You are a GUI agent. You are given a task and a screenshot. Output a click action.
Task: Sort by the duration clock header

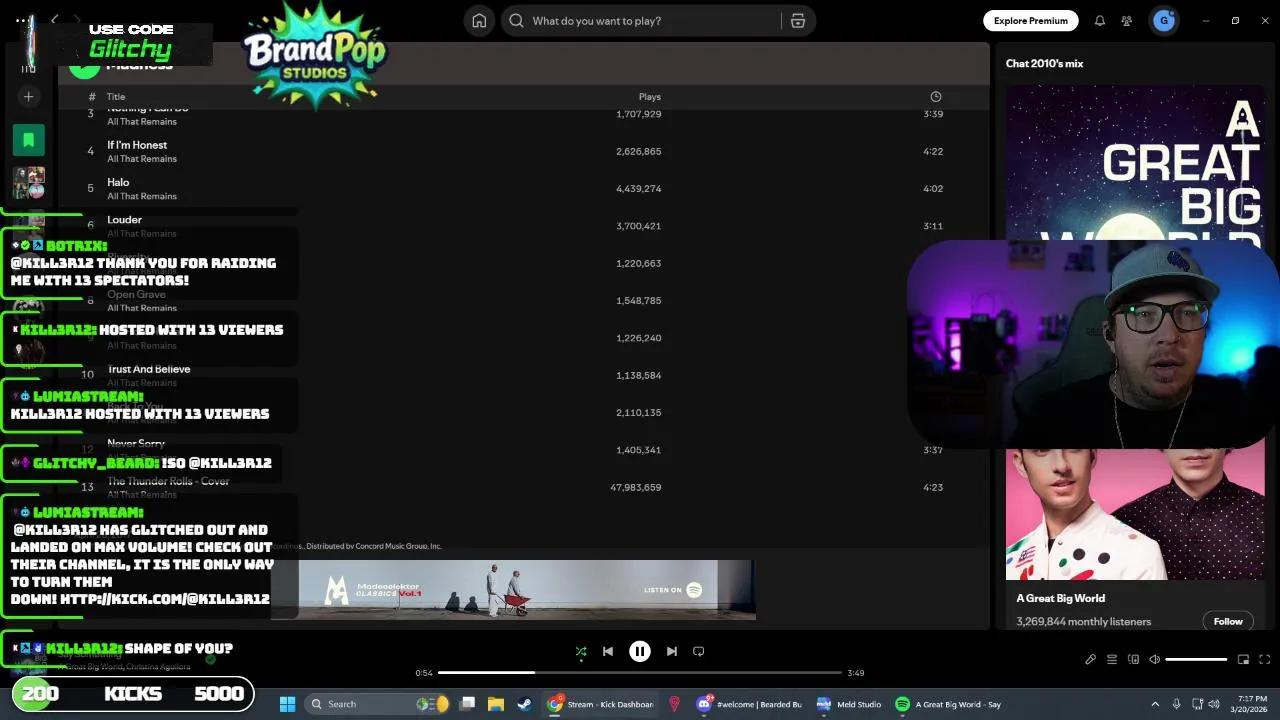pyautogui.click(x=936, y=97)
